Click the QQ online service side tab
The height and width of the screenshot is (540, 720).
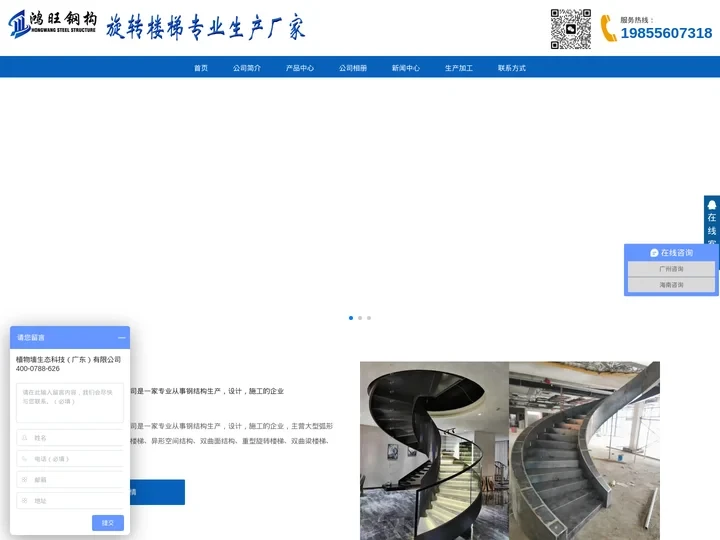(x=712, y=220)
